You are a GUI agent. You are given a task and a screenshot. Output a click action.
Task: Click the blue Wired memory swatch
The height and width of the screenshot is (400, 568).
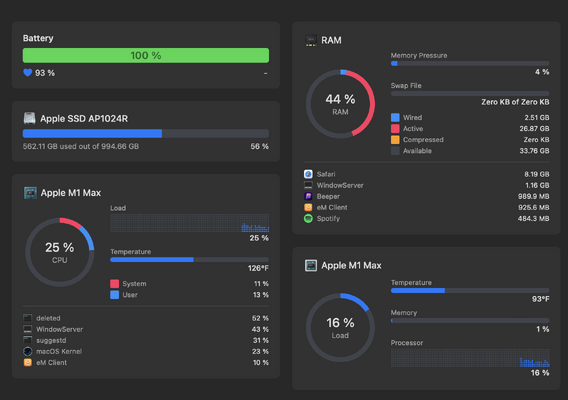395,117
